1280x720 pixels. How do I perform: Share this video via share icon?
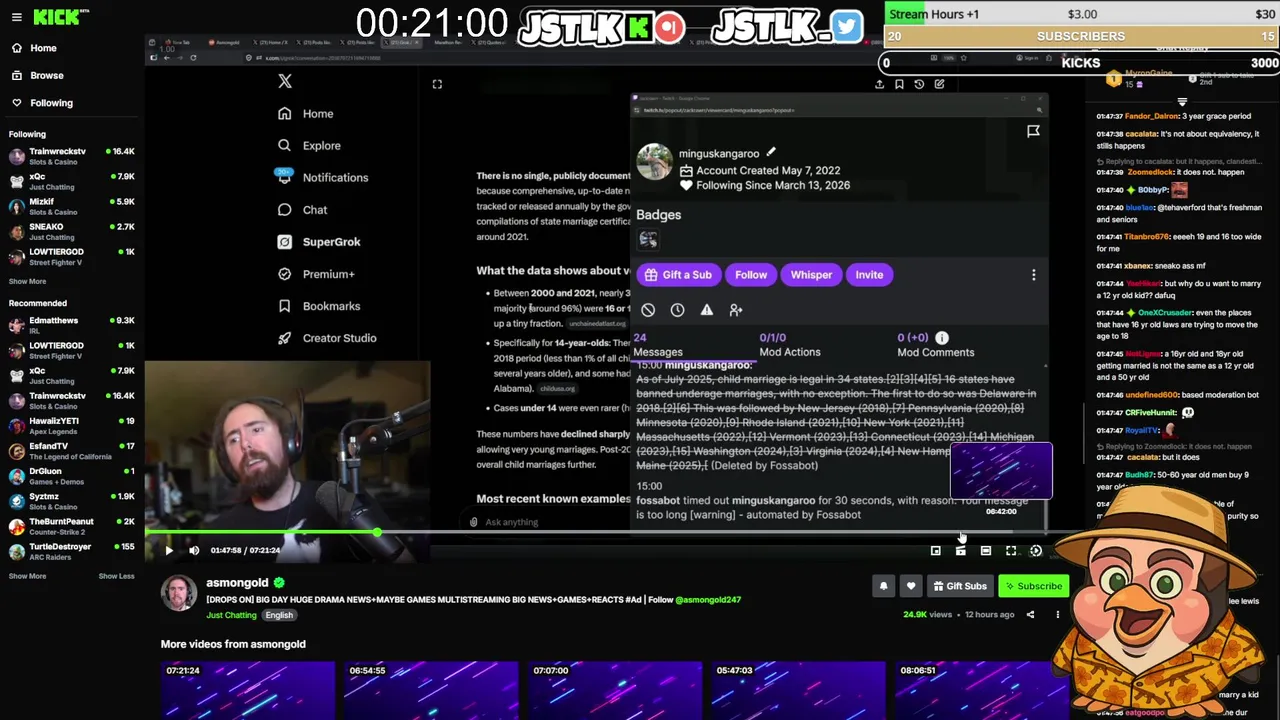(1030, 614)
